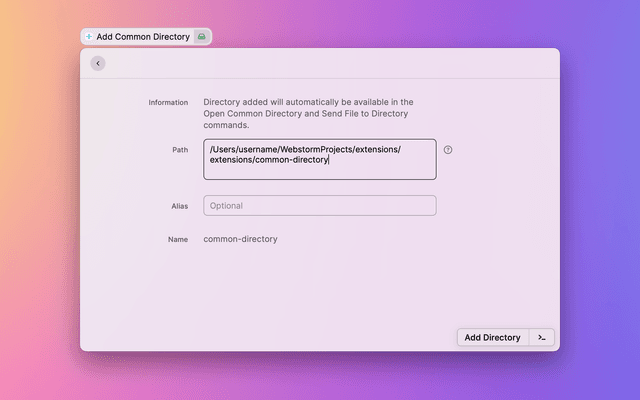The width and height of the screenshot is (640, 400).
Task: Open the actions panel terminal icon
Action: point(541,337)
